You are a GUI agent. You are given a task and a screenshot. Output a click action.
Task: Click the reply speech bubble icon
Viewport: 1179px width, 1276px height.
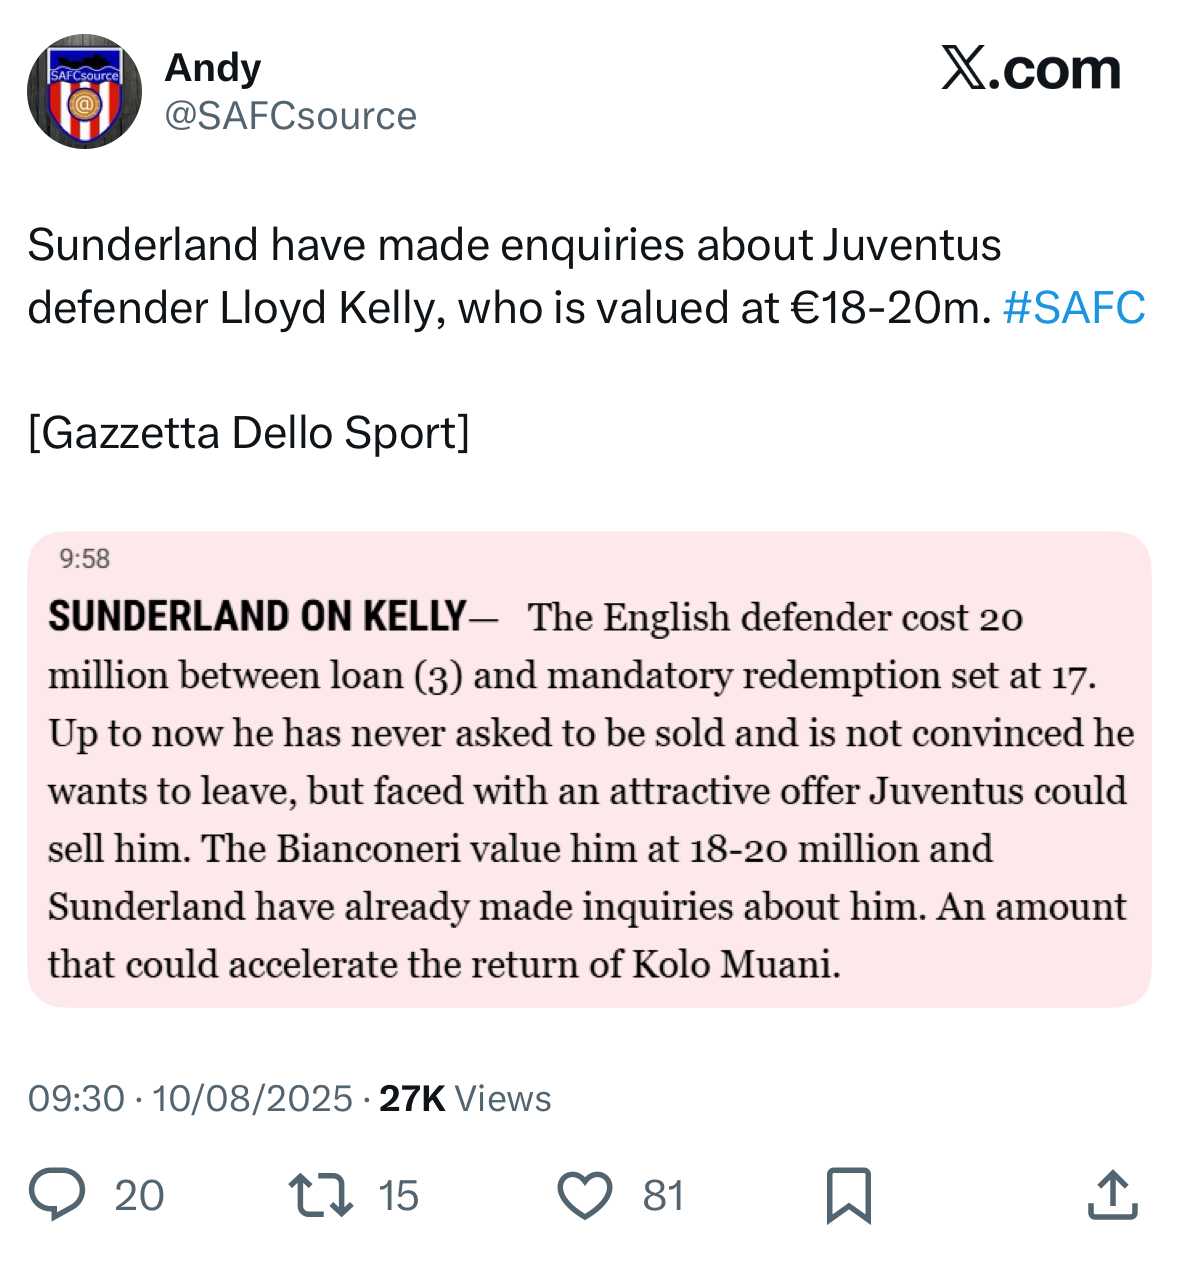[60, 1195]
